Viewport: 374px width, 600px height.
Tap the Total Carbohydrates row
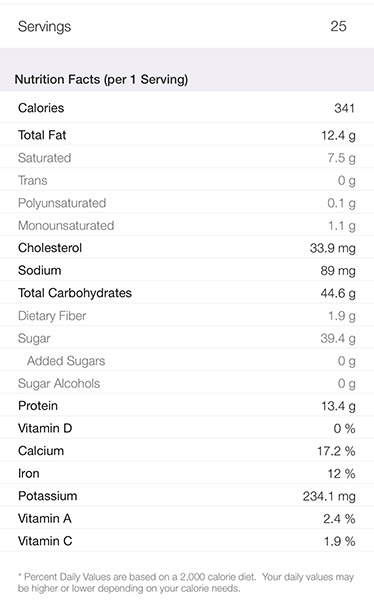[x=187, y=292]
